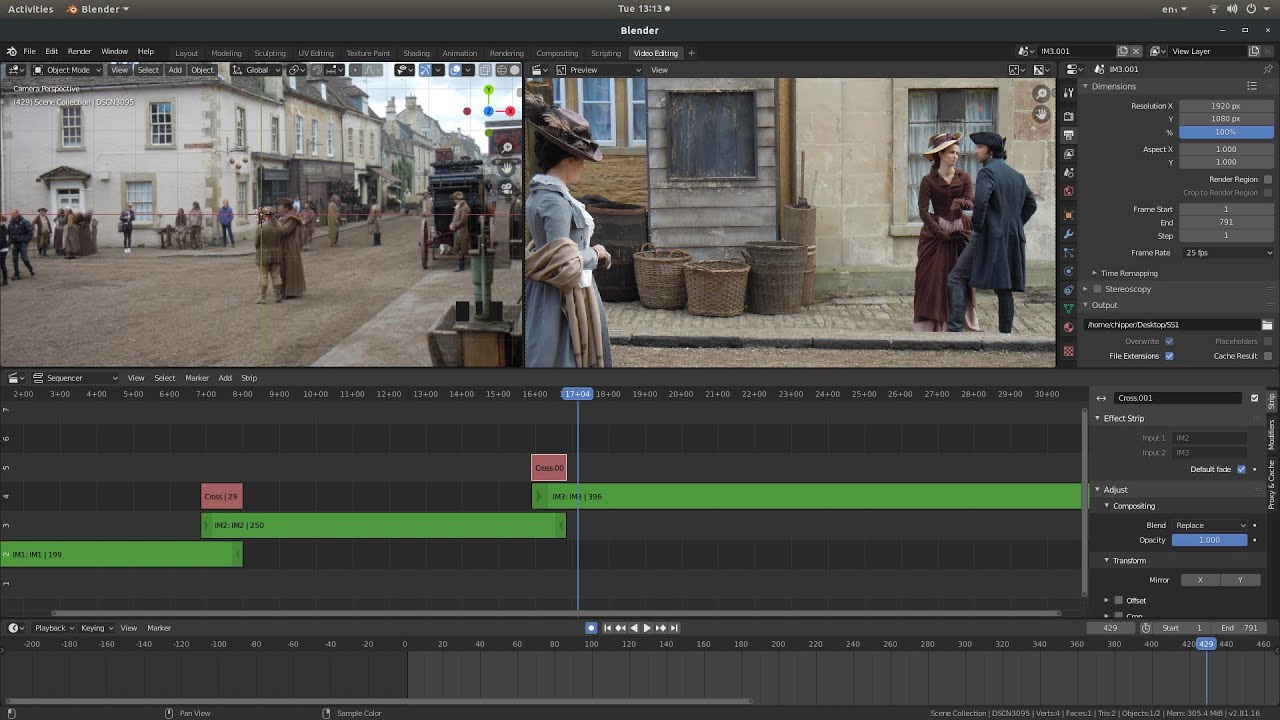Image resolution: width=1280 pixels, height=720 pixels.
Task: Click the Opacity 1.000 slider
Action: [1210, 540]
